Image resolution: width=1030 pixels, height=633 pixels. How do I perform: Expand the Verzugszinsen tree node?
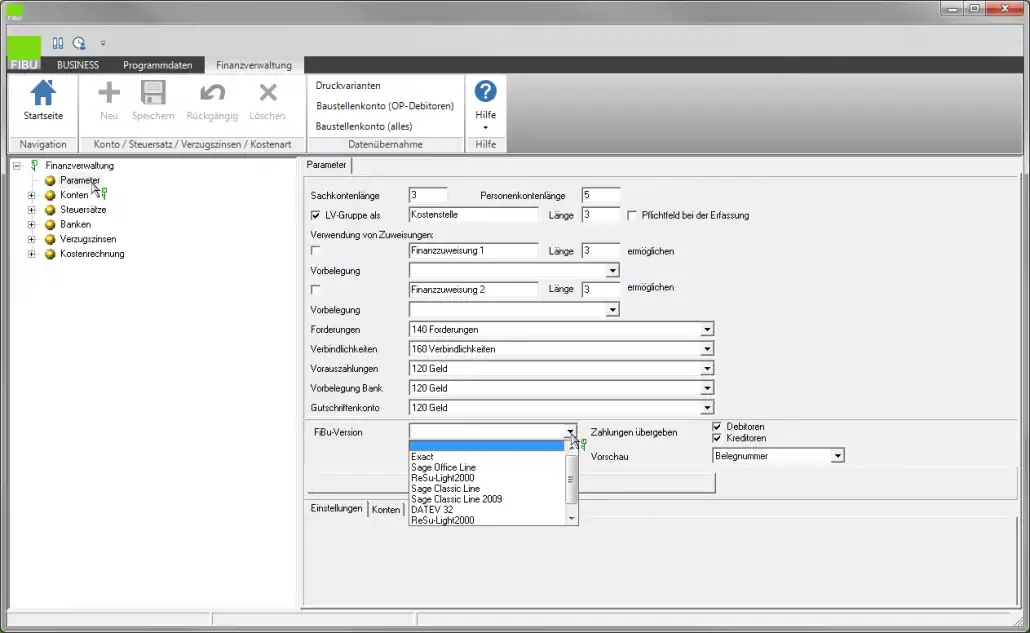31,239
